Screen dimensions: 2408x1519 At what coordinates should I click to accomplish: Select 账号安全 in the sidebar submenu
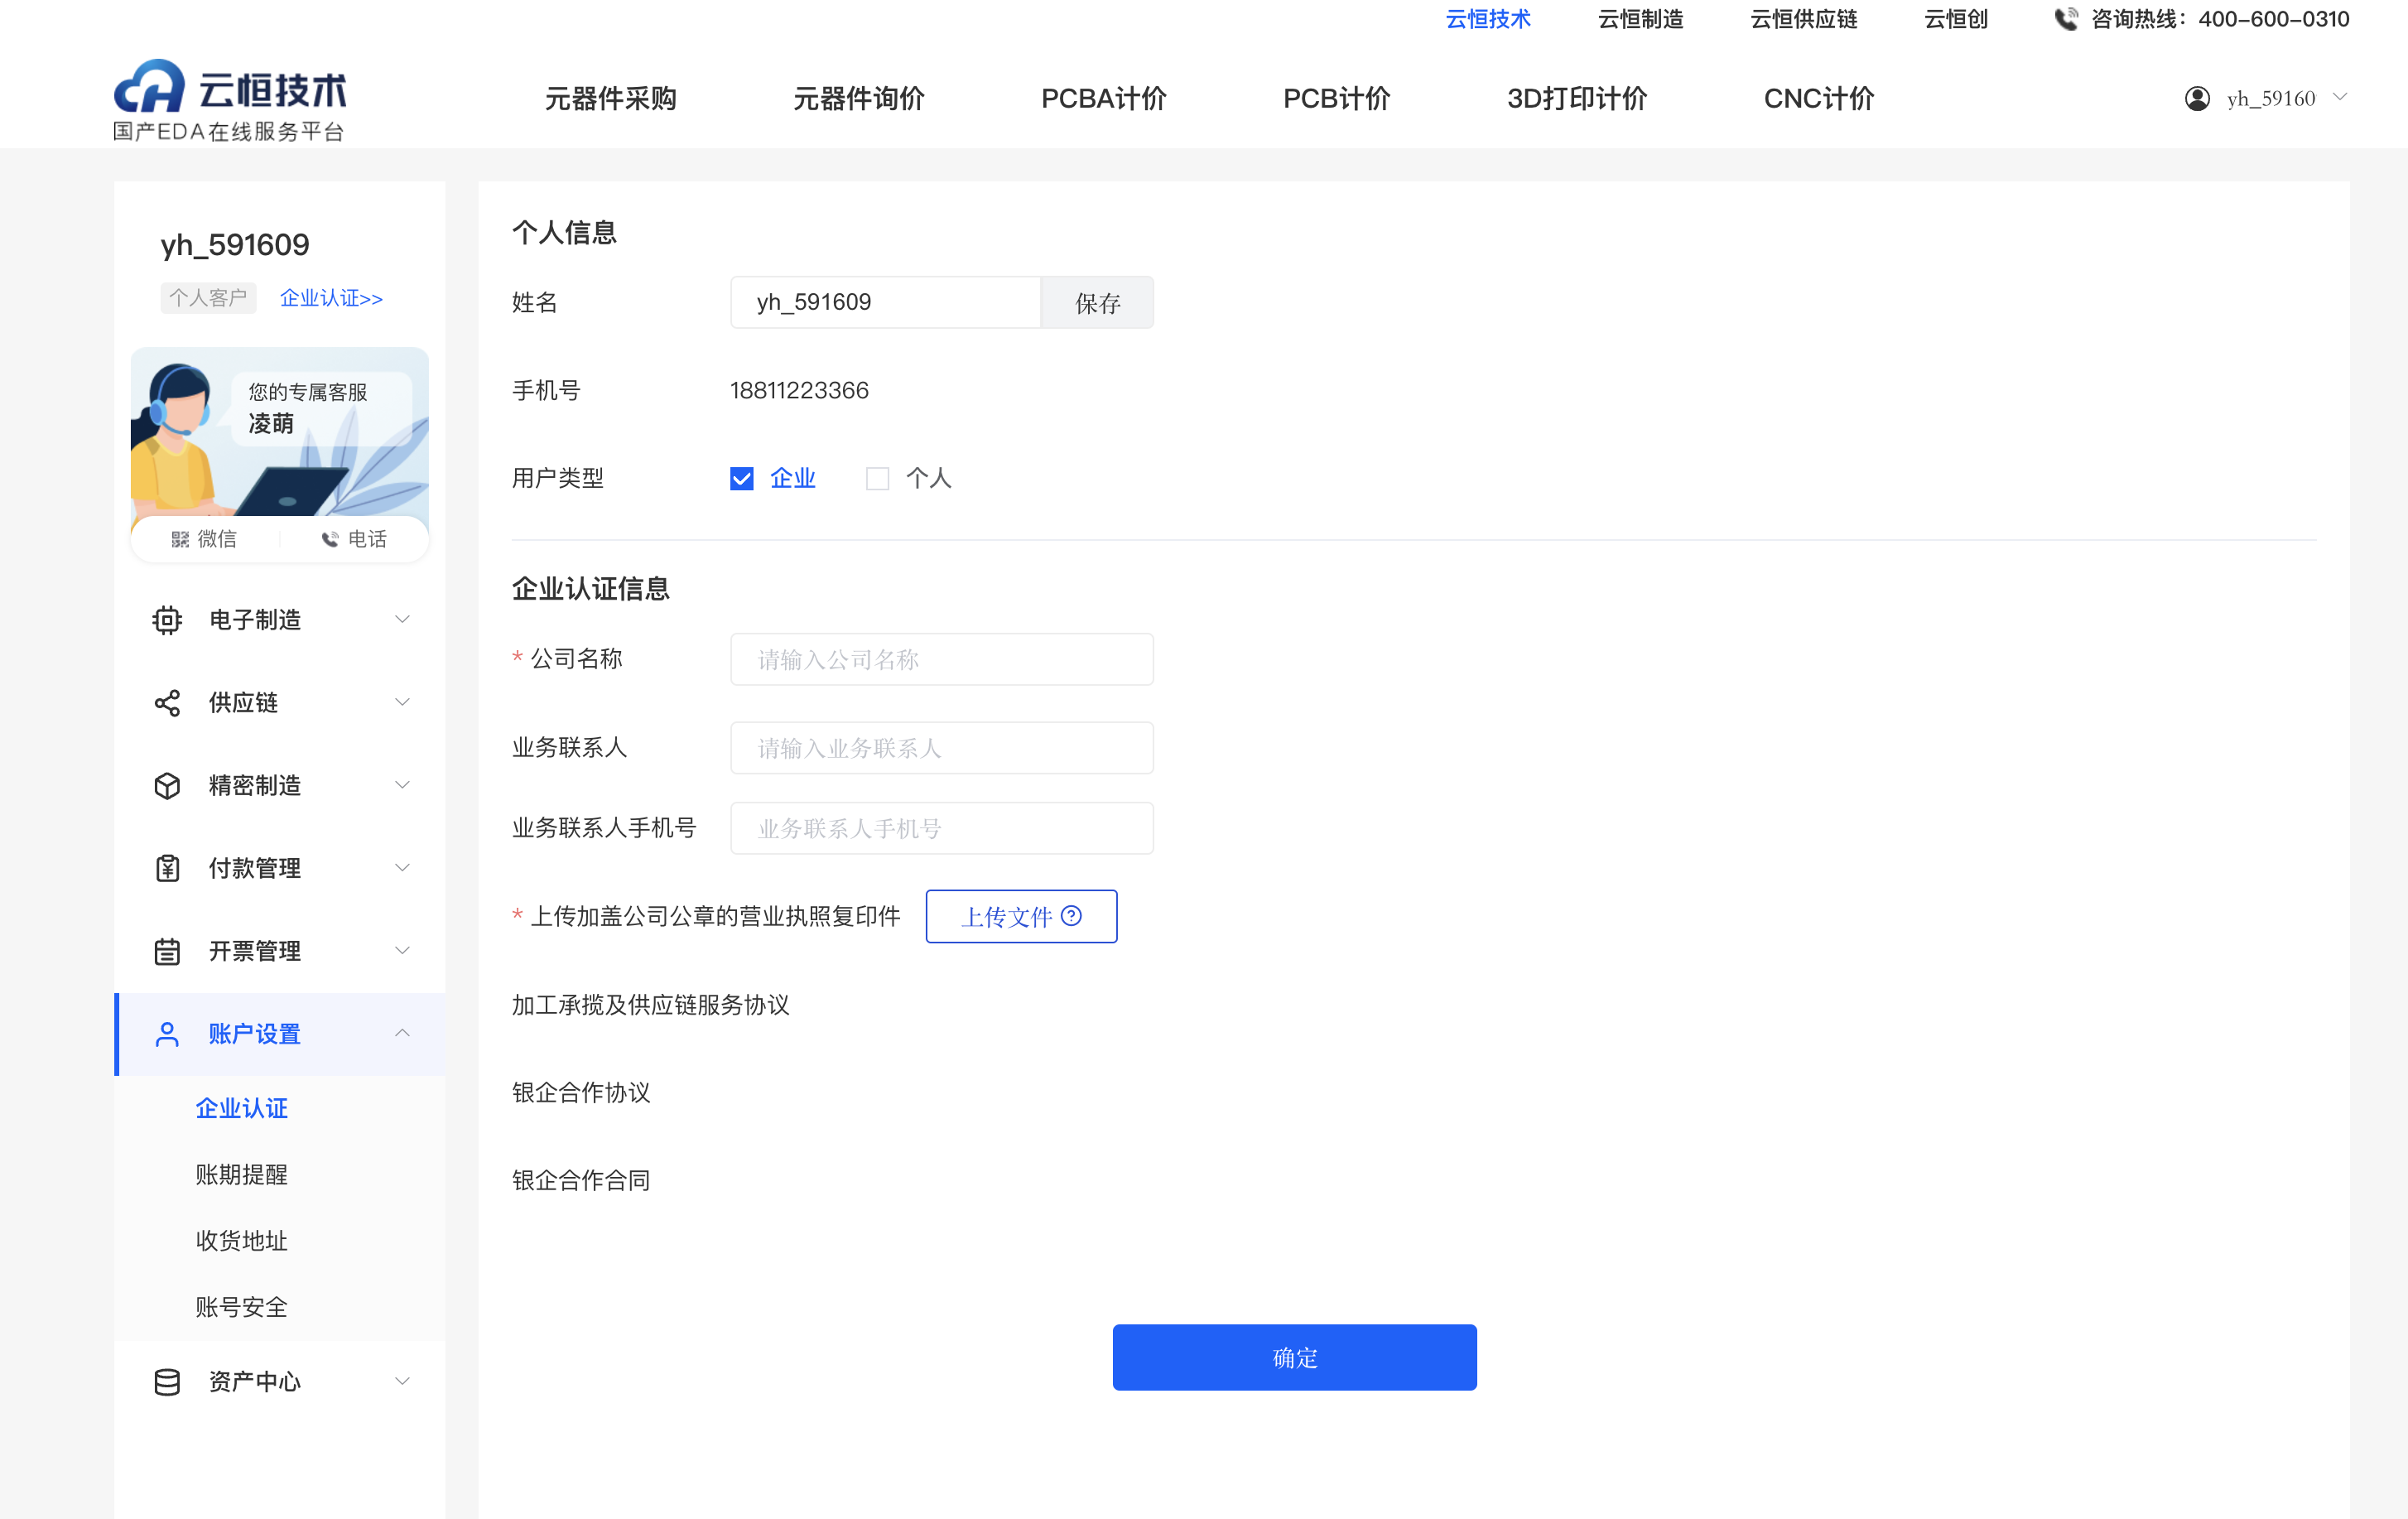pyautogui.click(x=242, y=1307)
